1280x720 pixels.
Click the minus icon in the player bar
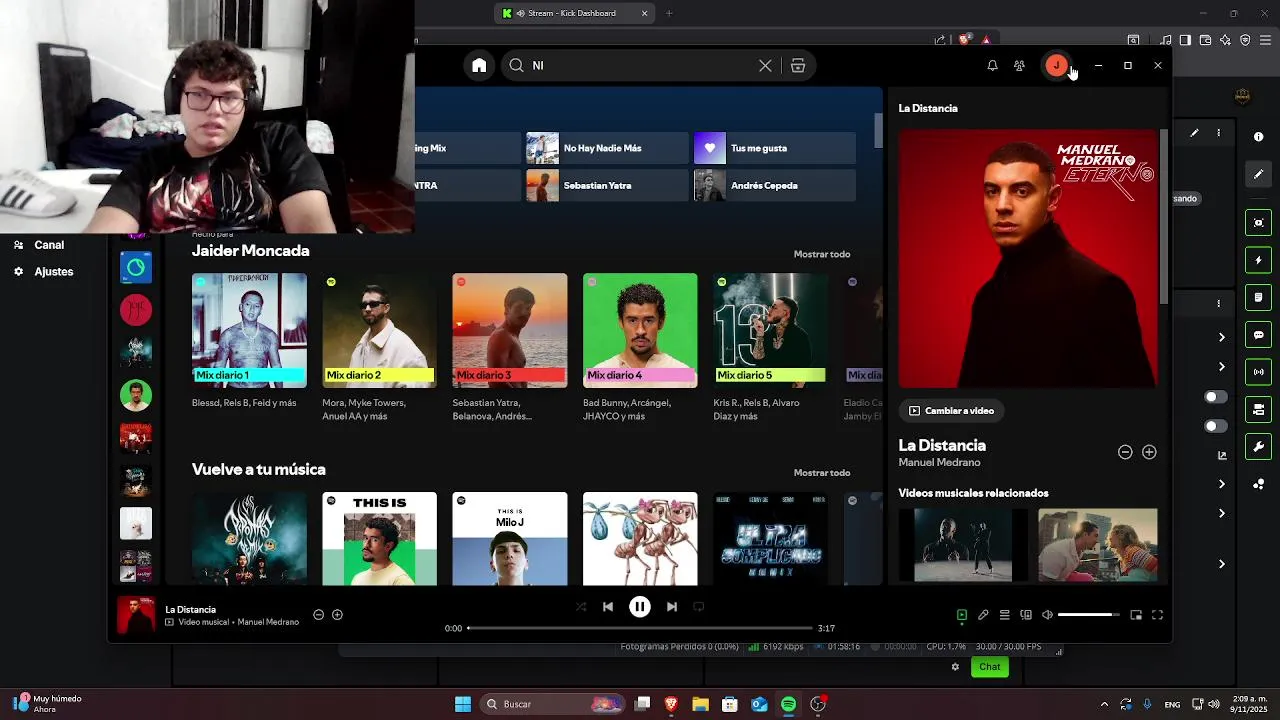click(319, 614)
